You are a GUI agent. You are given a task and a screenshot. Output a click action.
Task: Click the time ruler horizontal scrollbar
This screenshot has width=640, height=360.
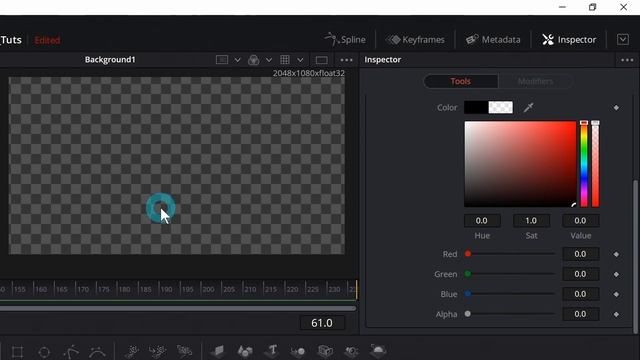(x=178, y=308)
